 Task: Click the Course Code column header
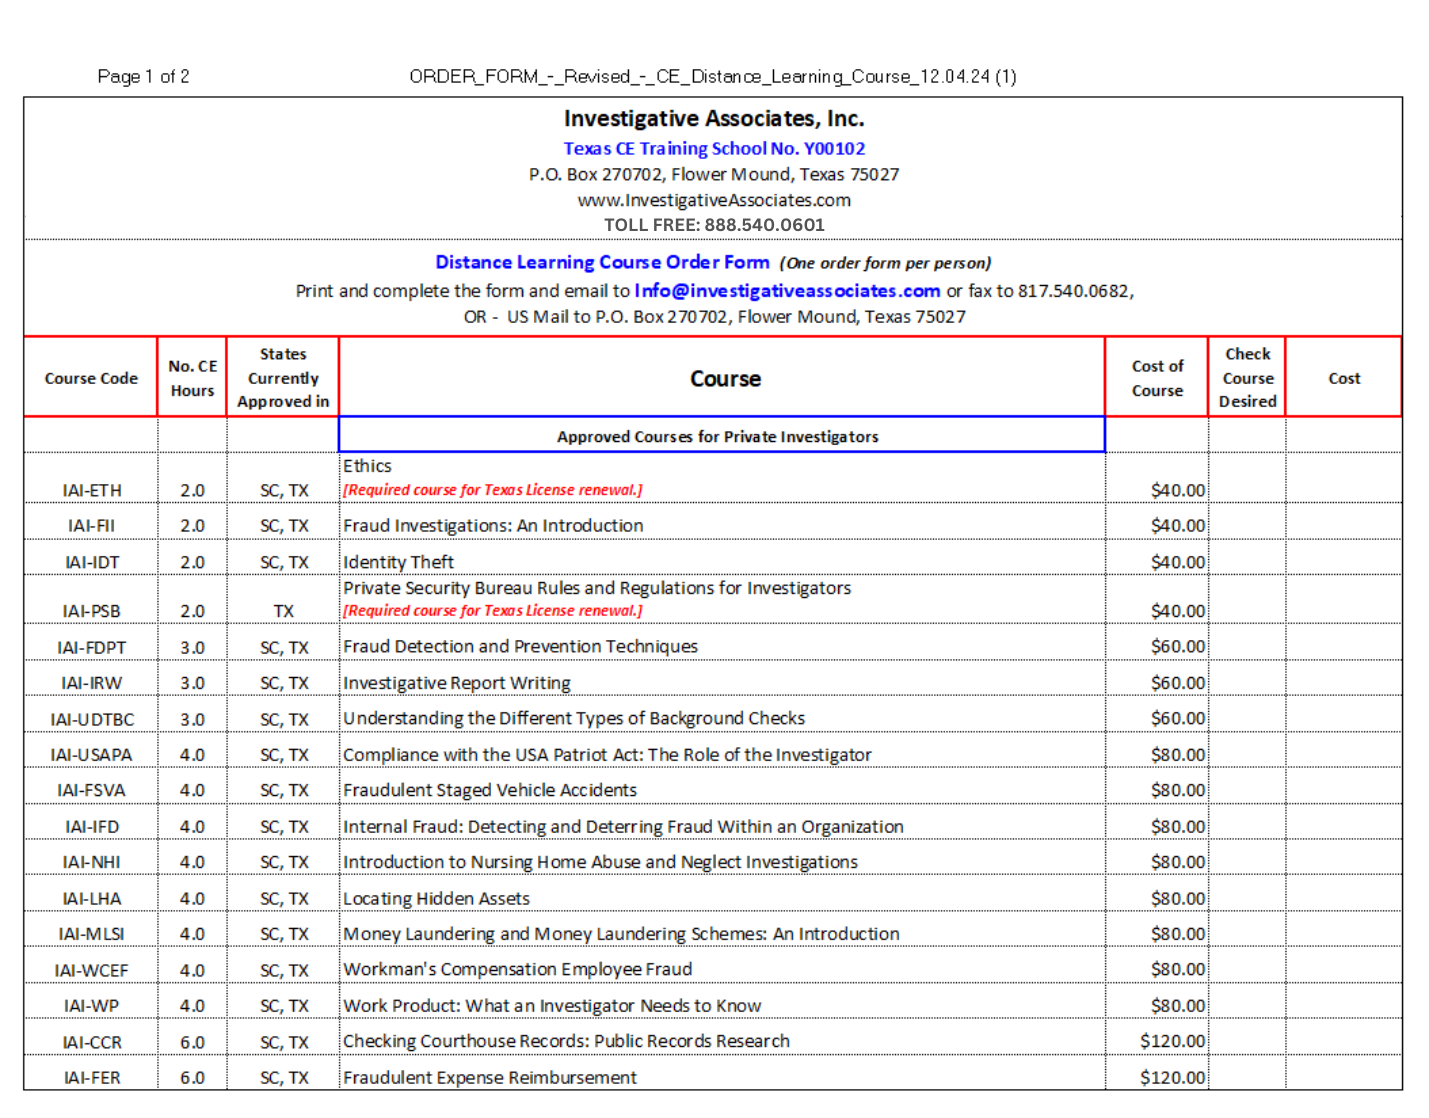point(91,377)
